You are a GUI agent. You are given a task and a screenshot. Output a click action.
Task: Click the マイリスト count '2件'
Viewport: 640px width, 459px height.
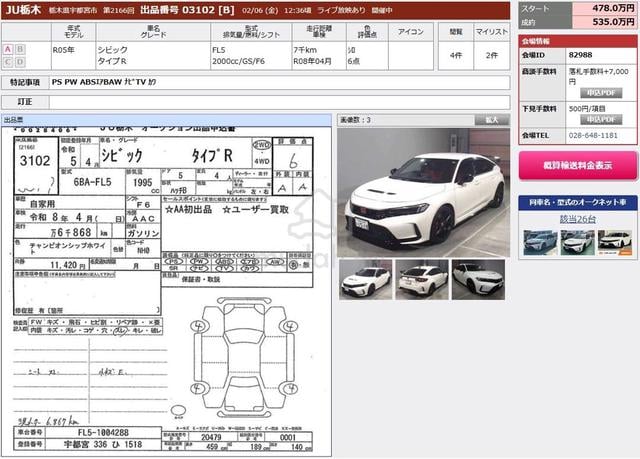491,55
